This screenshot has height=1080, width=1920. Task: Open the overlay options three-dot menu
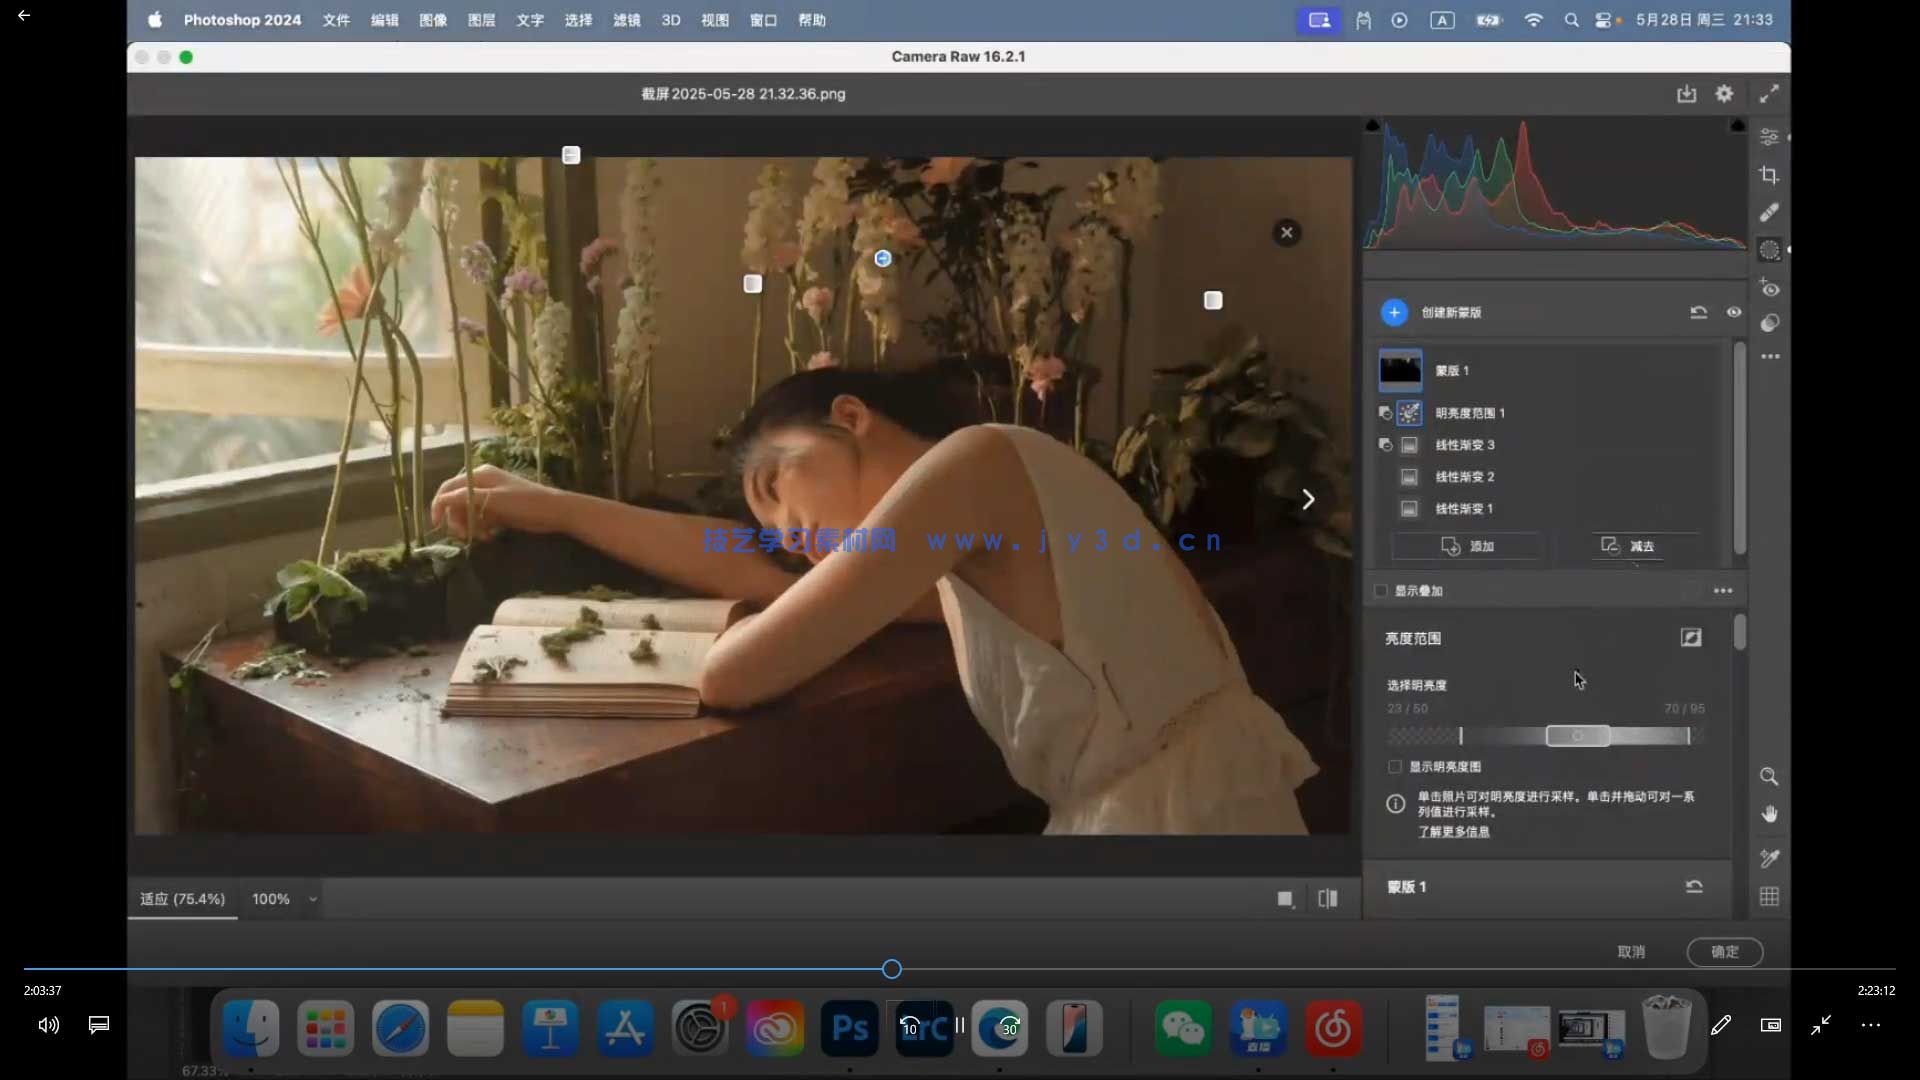tap(1722, 591)
